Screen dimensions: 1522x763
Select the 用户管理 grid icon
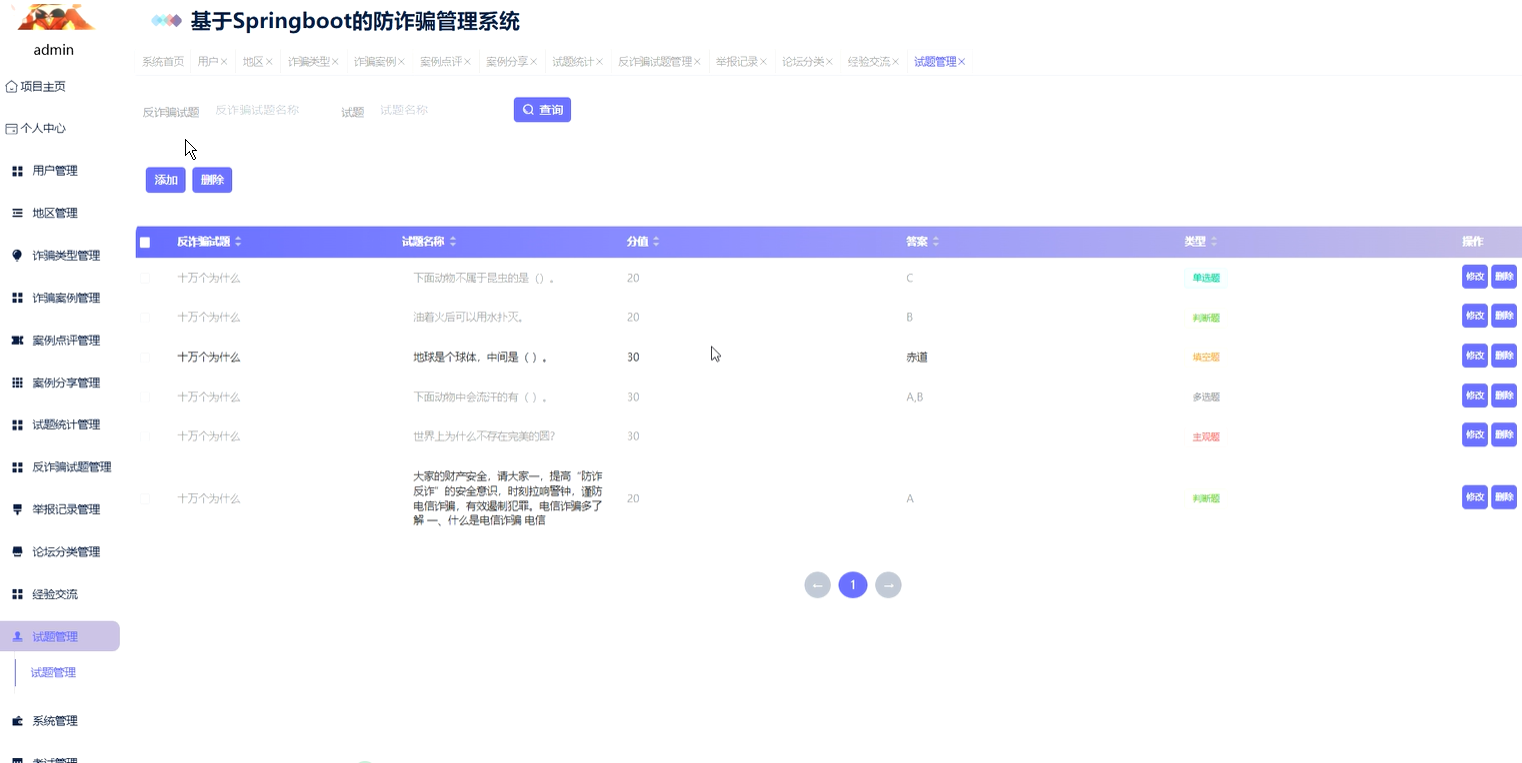17,170
